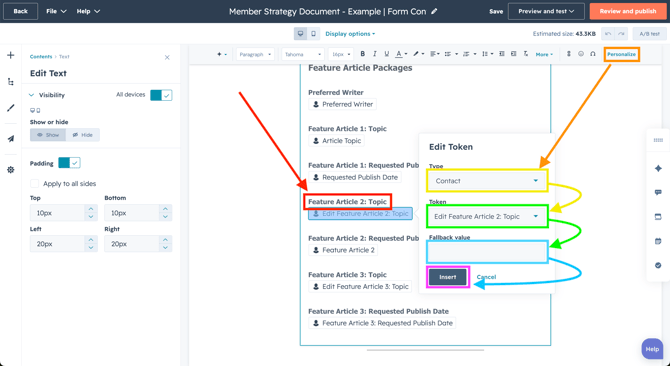The width and height of the screenshot is (670, 366).
Task: Open the Help menu in top bar
Action: (88, 12)
